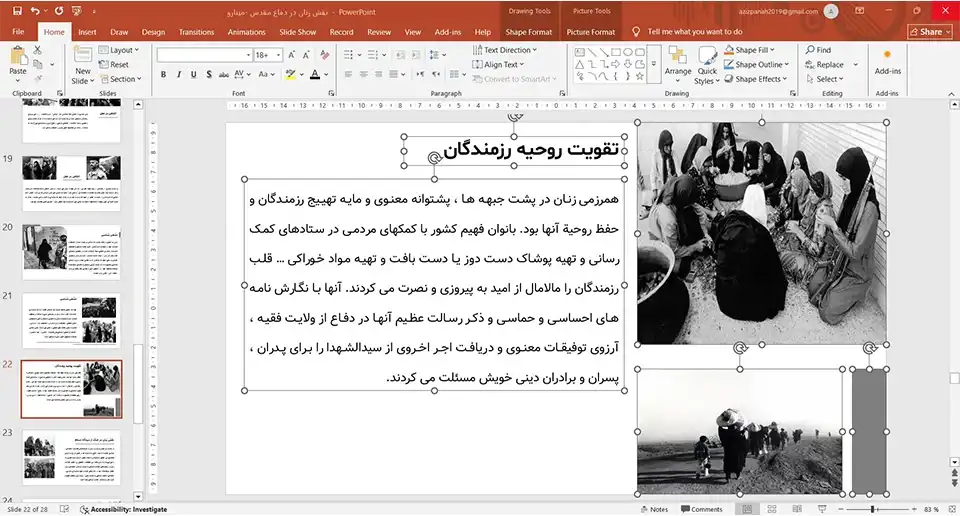Screen dimensions: 960x516
Task: Toggle Justify paragraph alignment
Action: pos(394,74)
